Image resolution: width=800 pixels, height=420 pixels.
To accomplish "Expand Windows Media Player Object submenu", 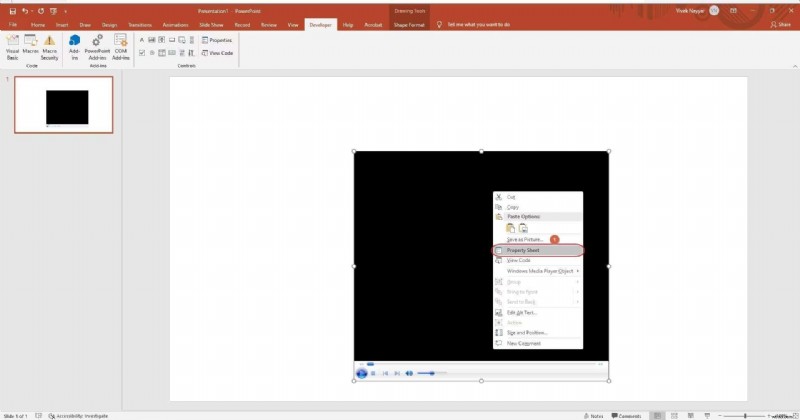I will point(538,271).
